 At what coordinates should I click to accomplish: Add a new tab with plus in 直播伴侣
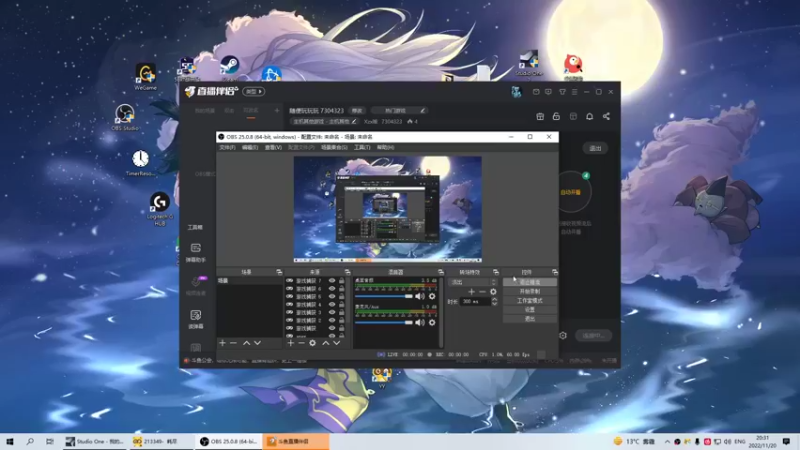tap(277, 110)
